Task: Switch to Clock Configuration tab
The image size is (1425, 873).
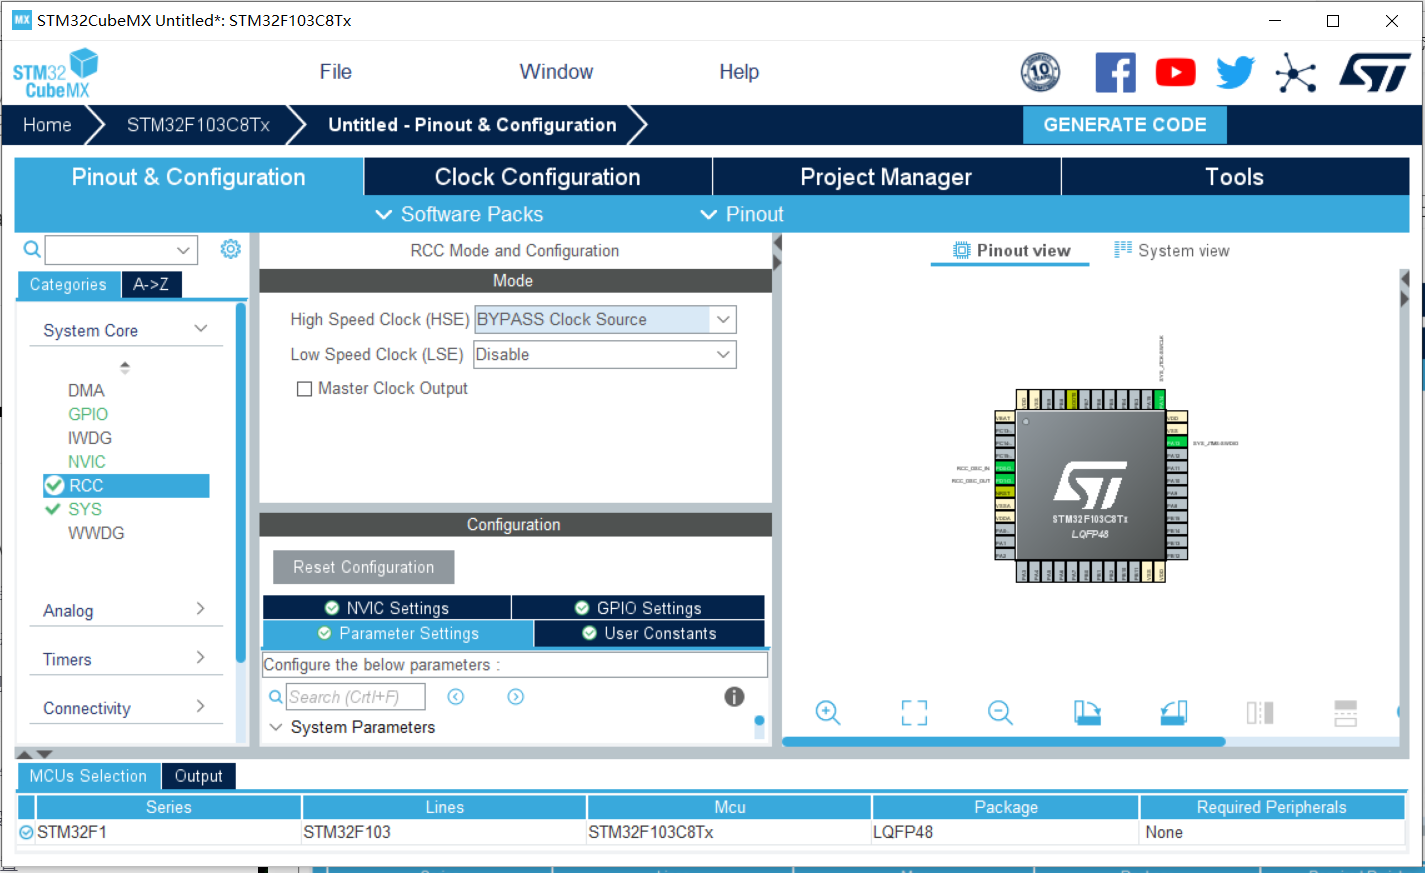Action: coord(538,177)
